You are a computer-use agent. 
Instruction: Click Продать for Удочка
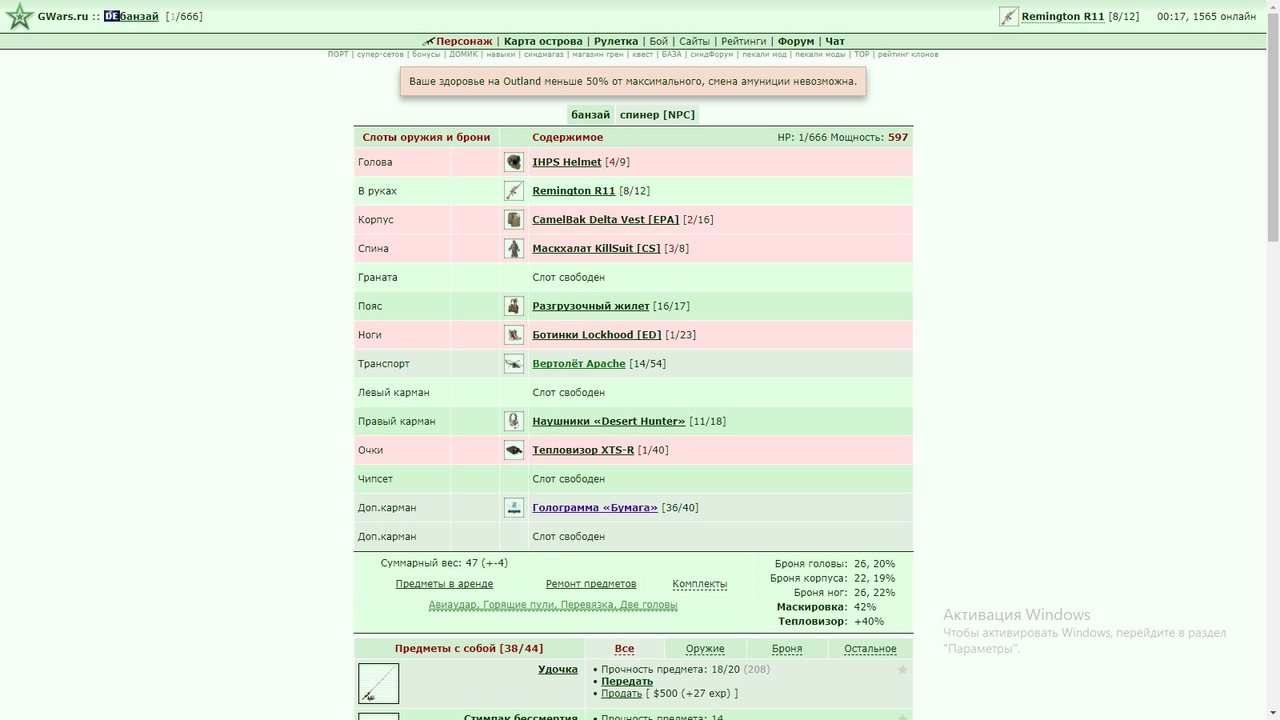click(622, 694)
